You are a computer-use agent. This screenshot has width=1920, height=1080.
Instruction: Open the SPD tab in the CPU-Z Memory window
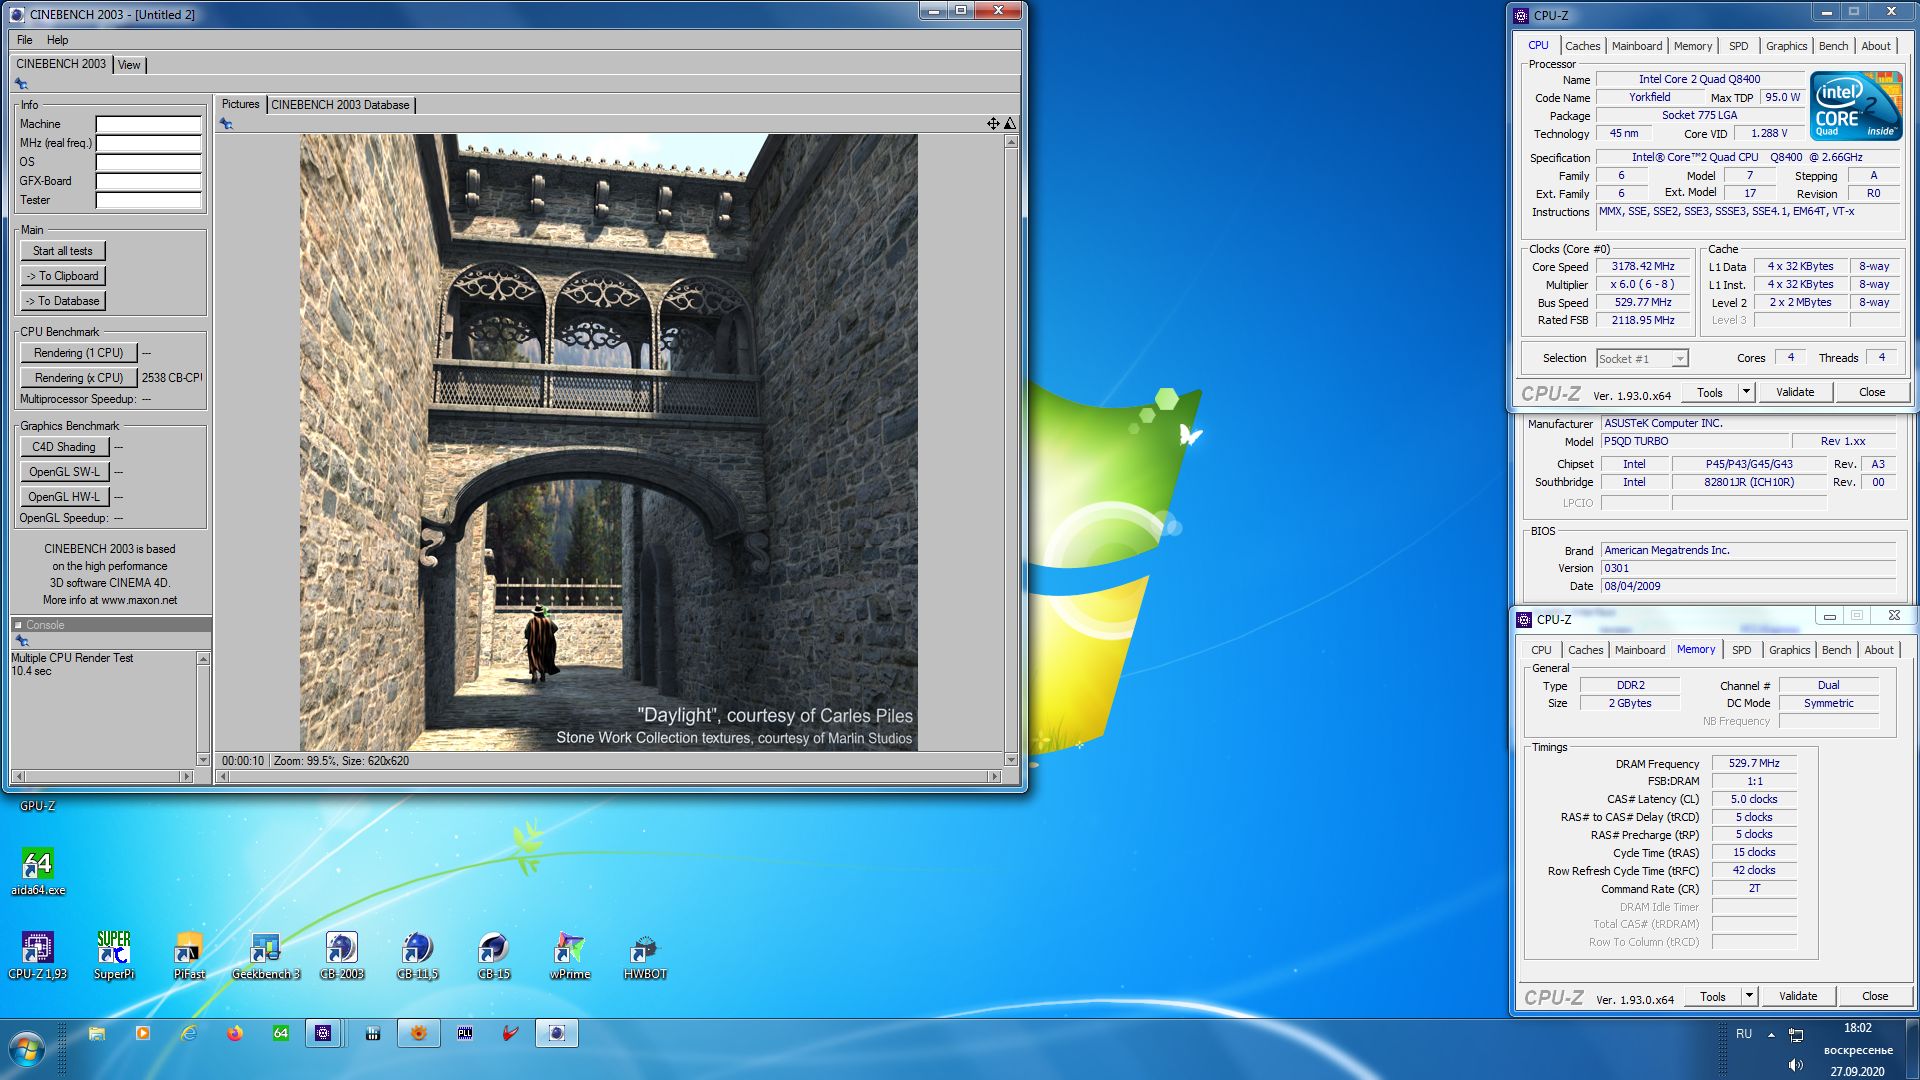coord(1742,650)
